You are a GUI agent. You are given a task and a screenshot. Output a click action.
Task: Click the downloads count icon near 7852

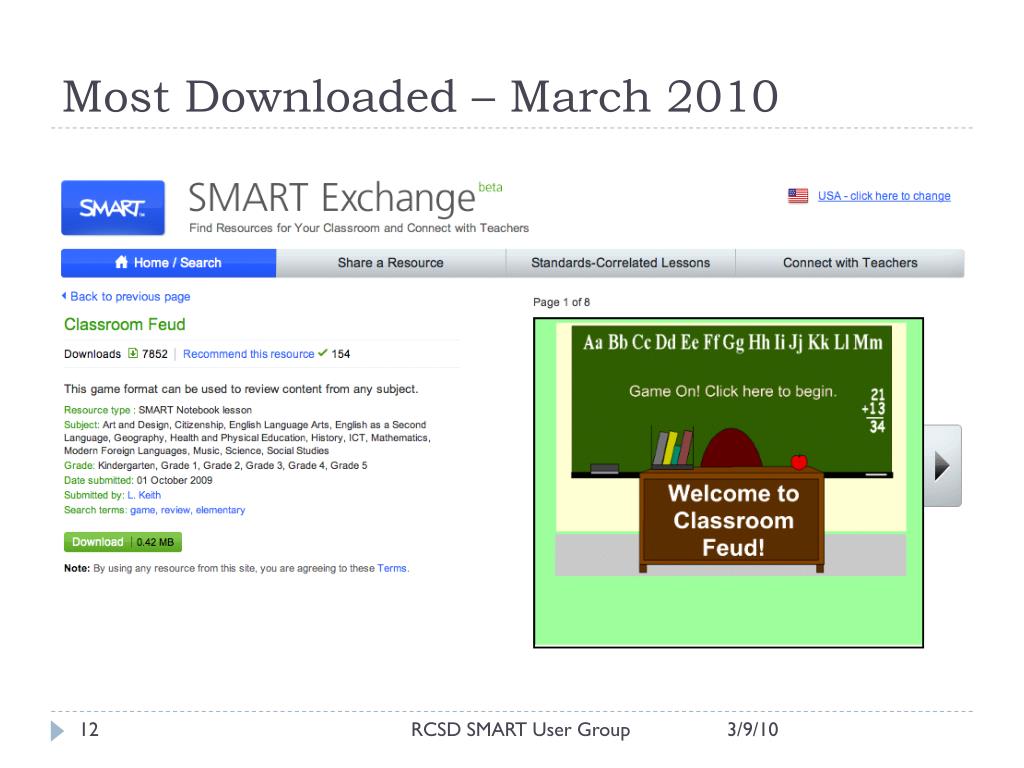click(x=133, y=353)
